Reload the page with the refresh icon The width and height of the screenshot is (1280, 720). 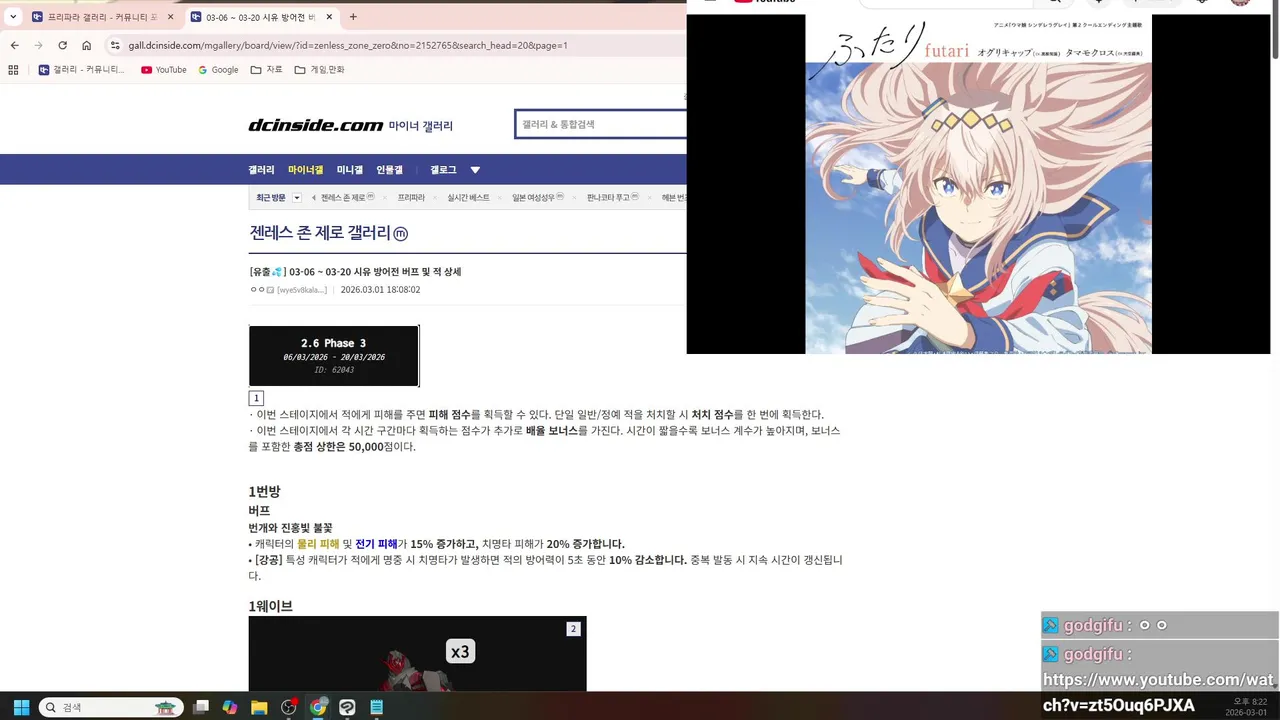(x=62, y=45)
